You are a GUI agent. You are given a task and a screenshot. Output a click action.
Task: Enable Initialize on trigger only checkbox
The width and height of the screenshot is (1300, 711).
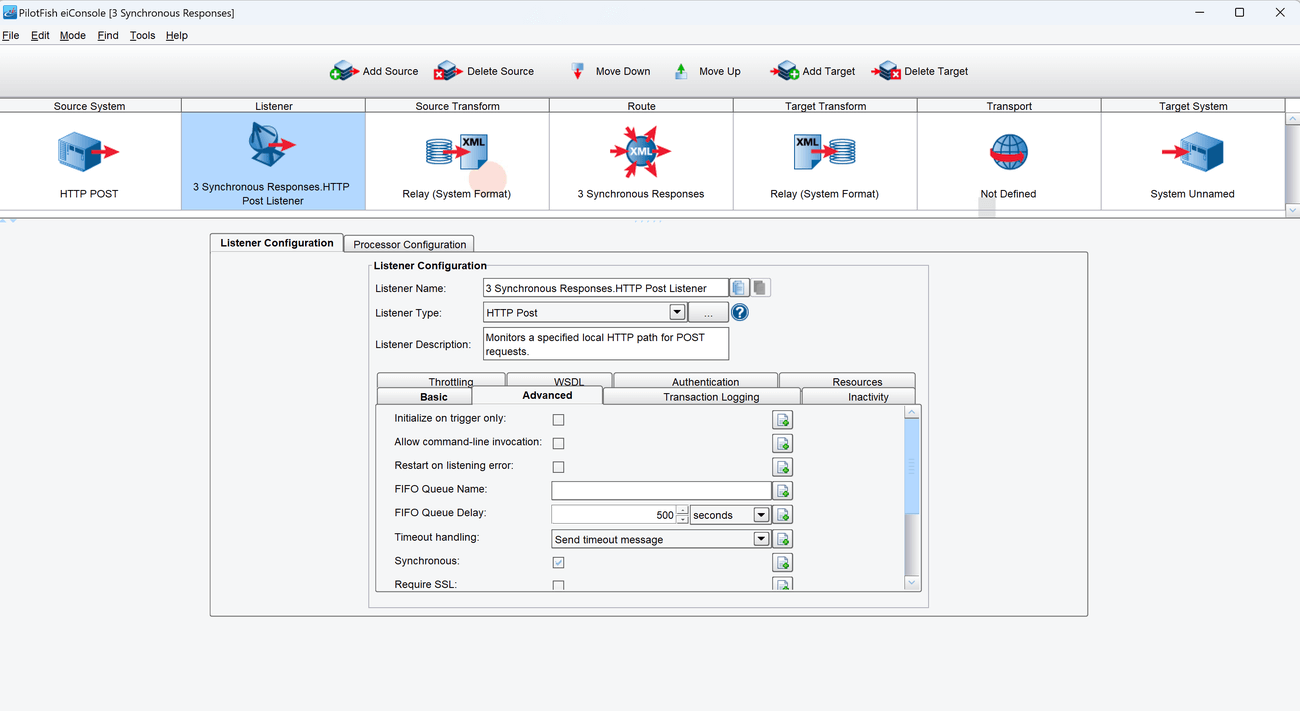pyautogui.click(x=558, y=420)
